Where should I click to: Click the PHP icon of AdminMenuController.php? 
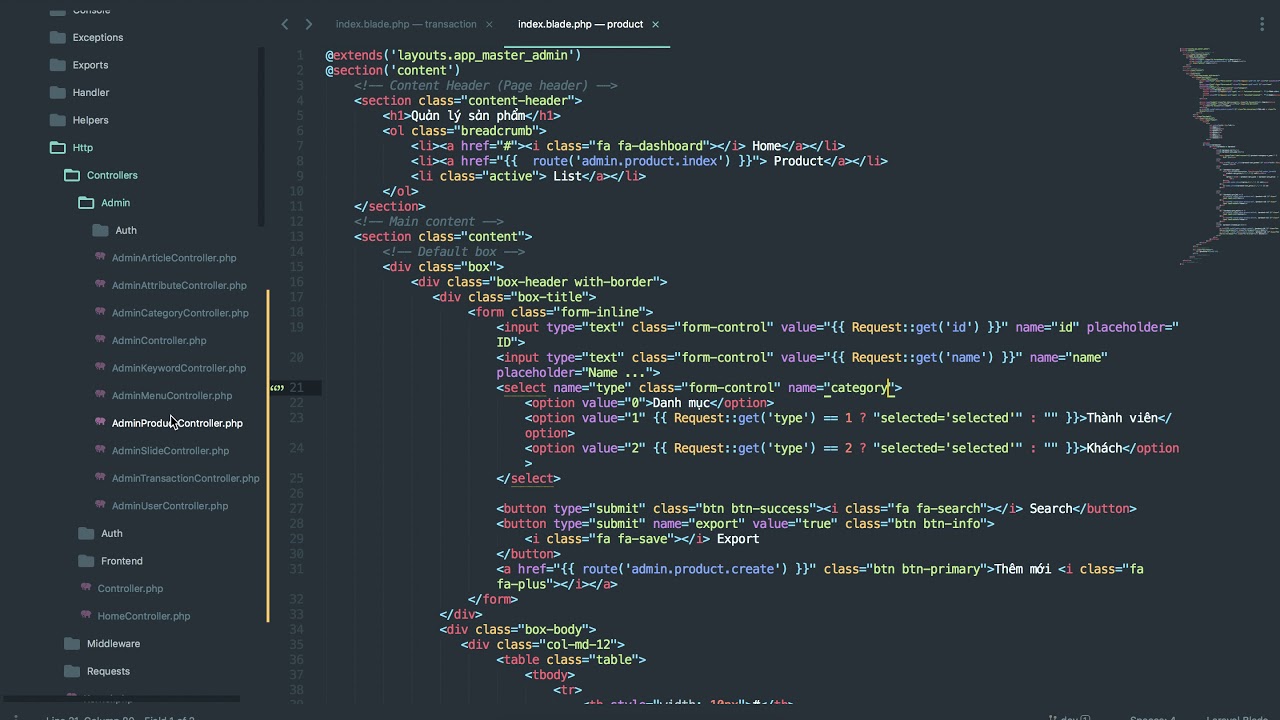point(100,395)
